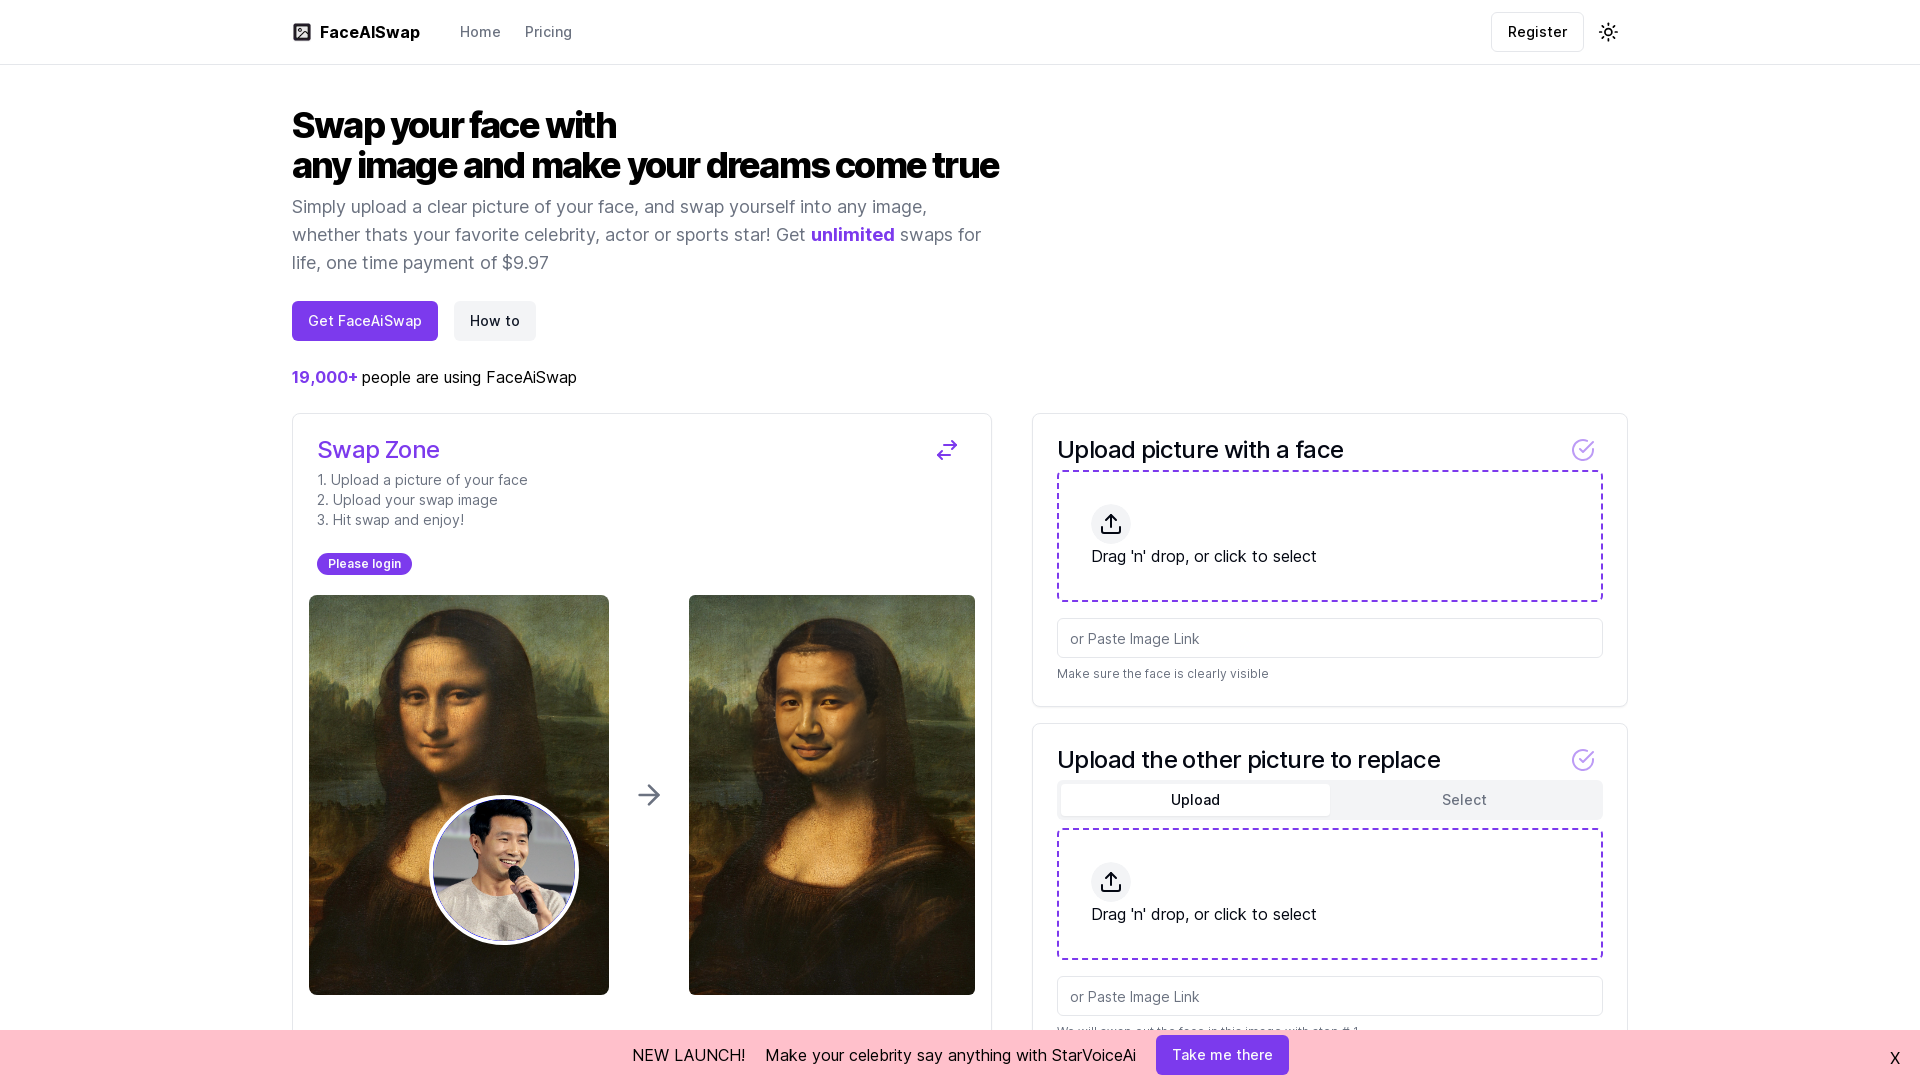Open the Pricing nav link
Image resolution: width=1920 pixels, height=1080 pixels.
click(x=548, y=32)
